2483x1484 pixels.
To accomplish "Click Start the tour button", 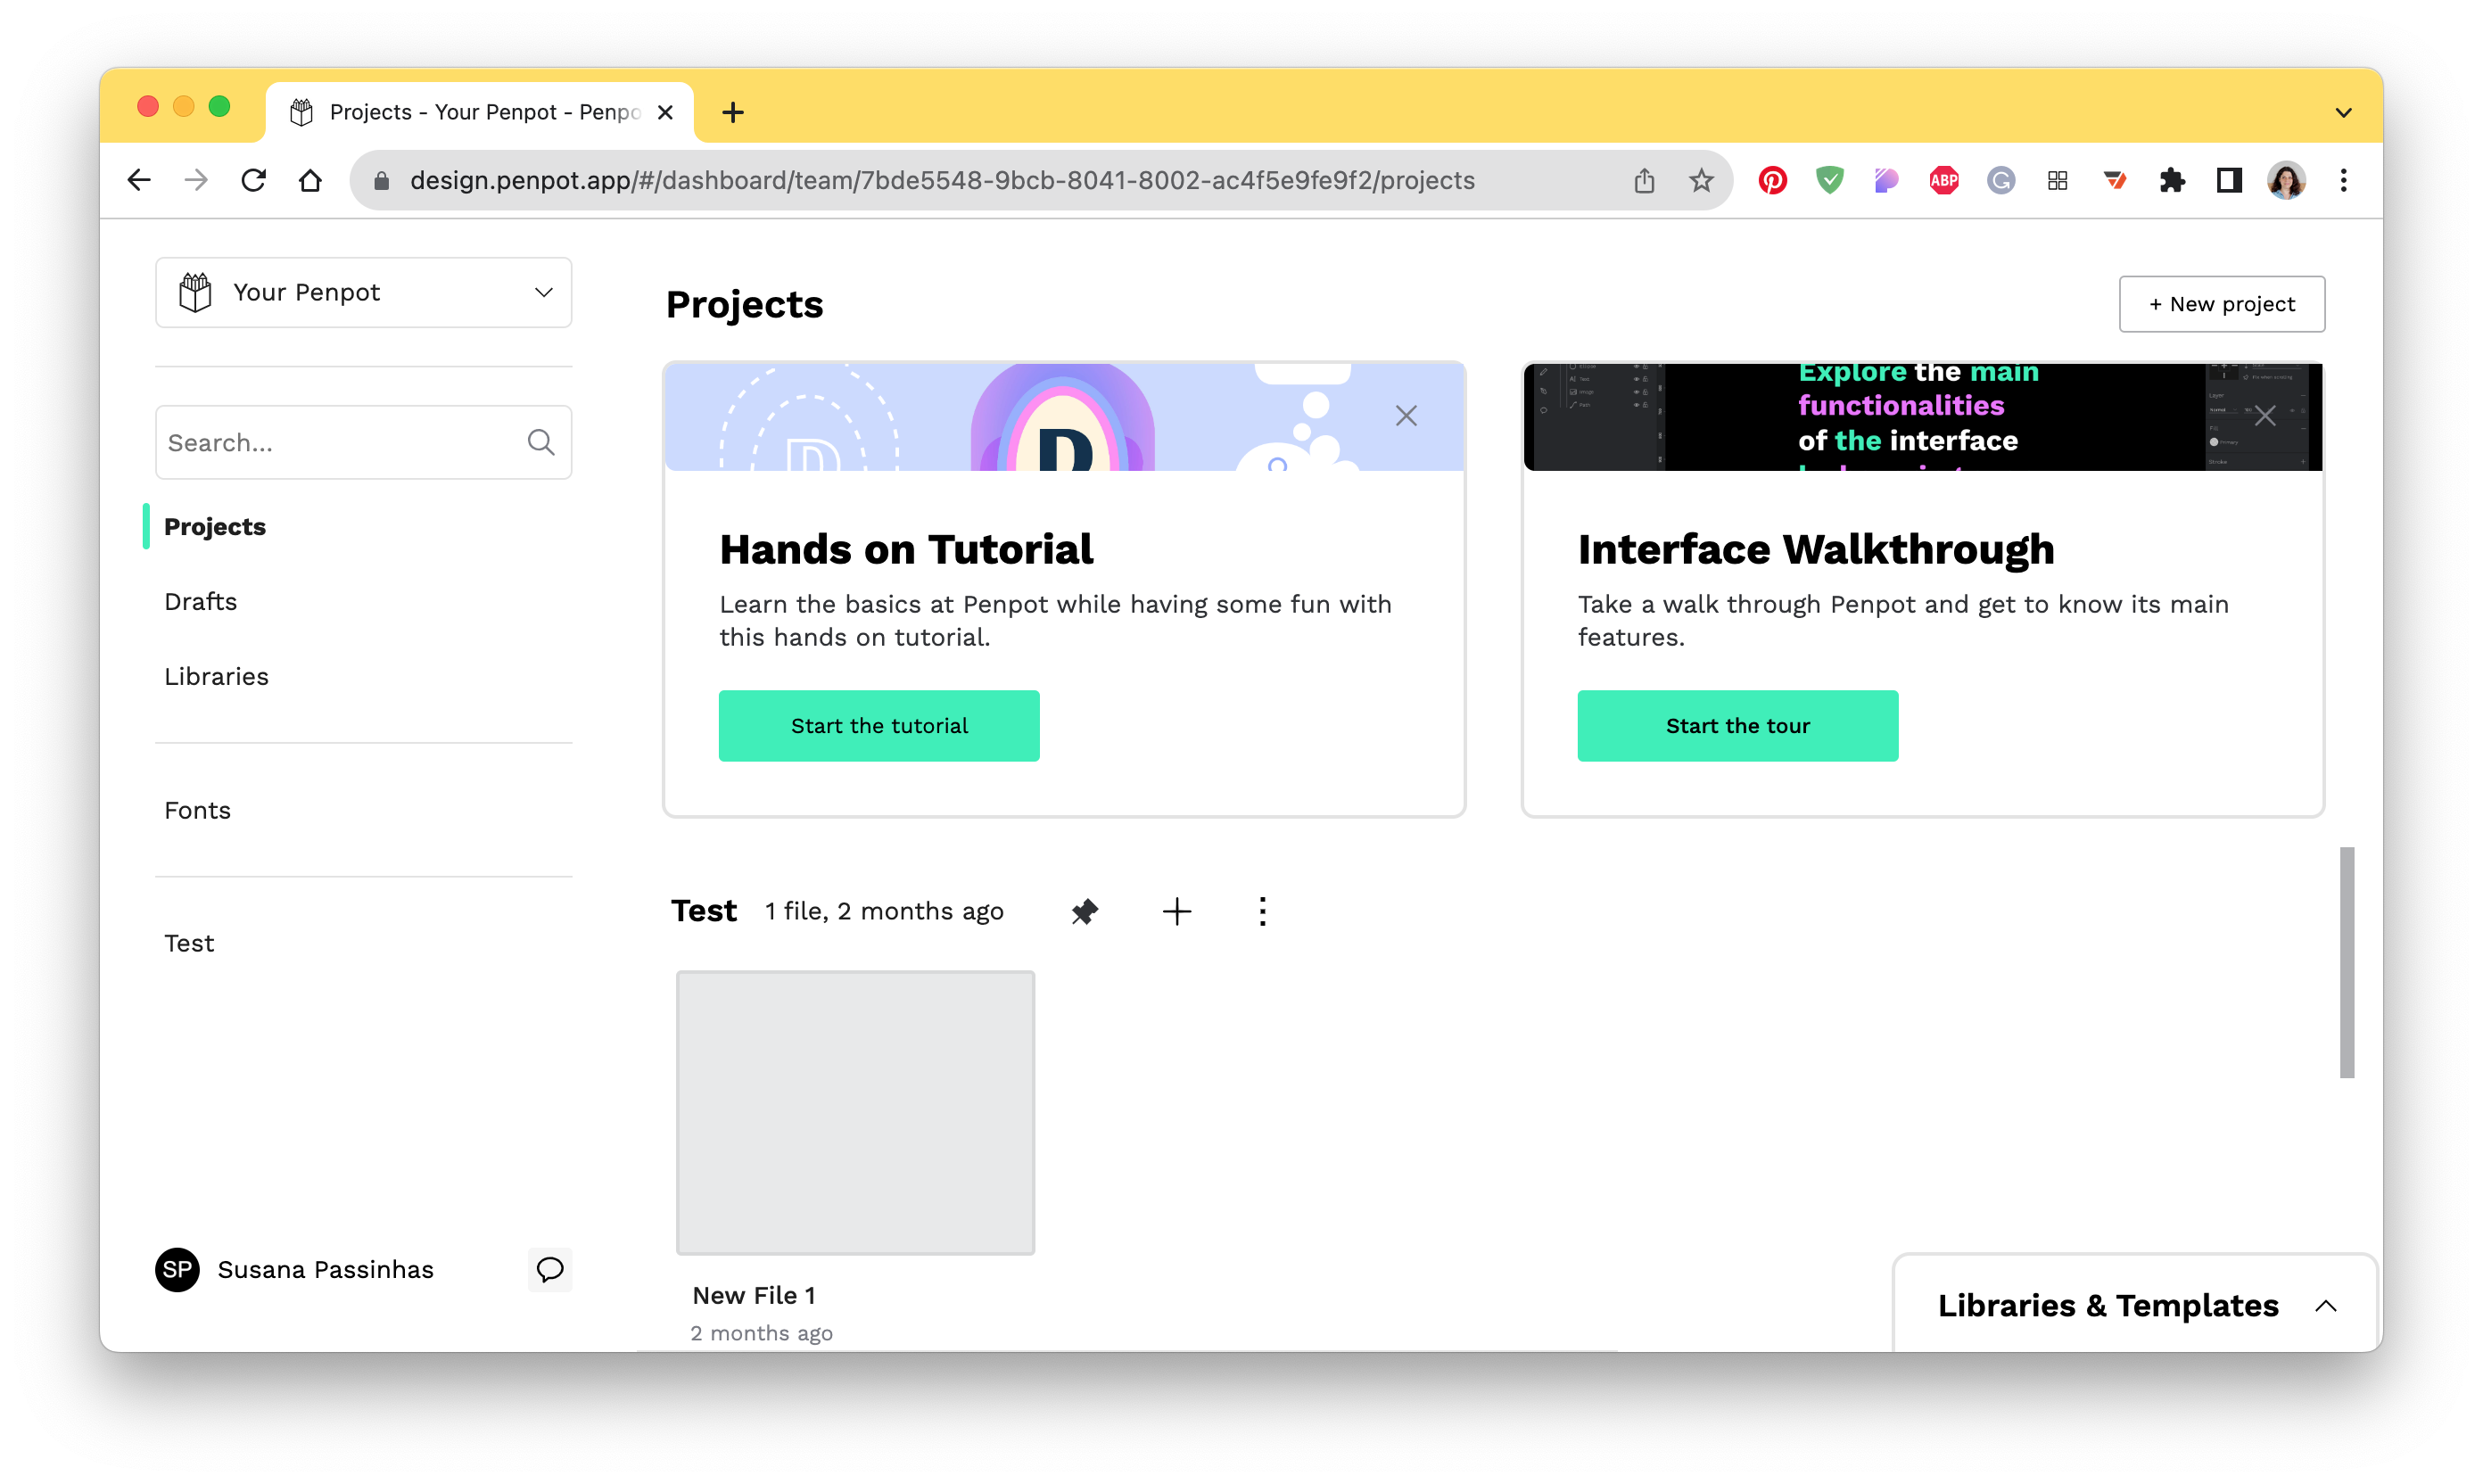I will (1738, 726).
